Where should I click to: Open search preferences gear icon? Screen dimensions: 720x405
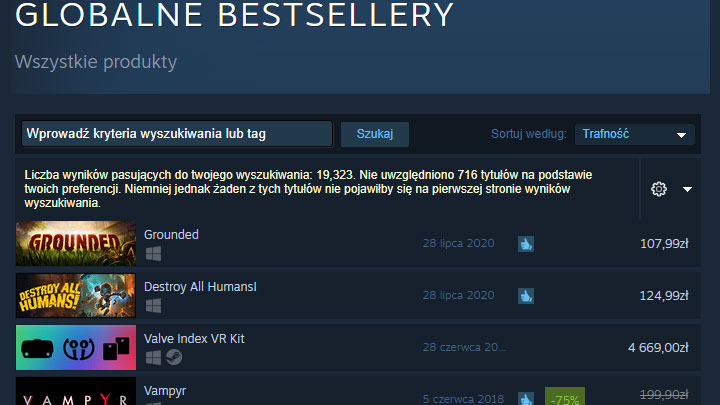[658, 189]
